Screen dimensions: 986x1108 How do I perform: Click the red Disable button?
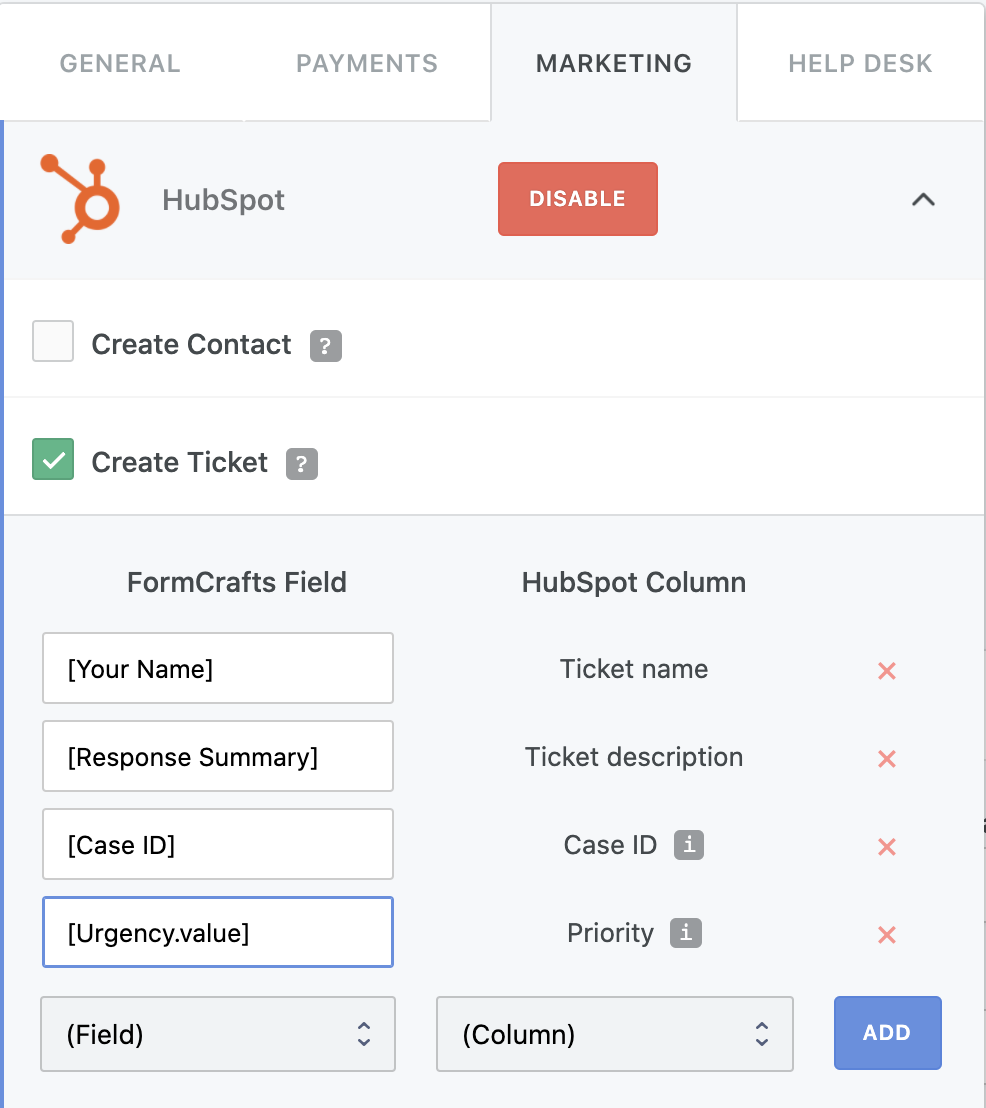pos(577,199)
